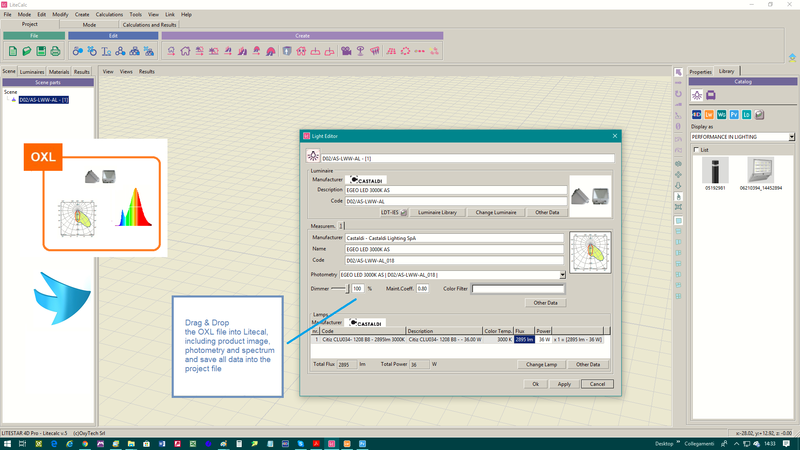Click Other Data button in Luminaire section
The height and width of the screenshot is (450, 800).
point(547,212)
